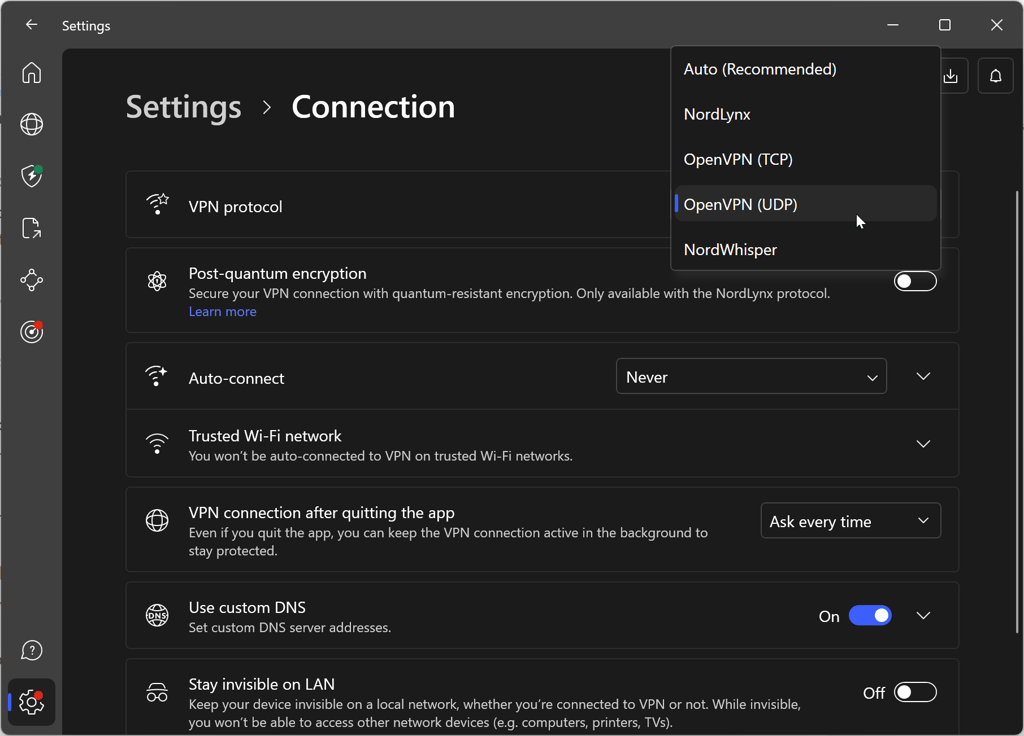The image size is (1024, 736).
Task: Open the Learn more link
Action: 222,312
